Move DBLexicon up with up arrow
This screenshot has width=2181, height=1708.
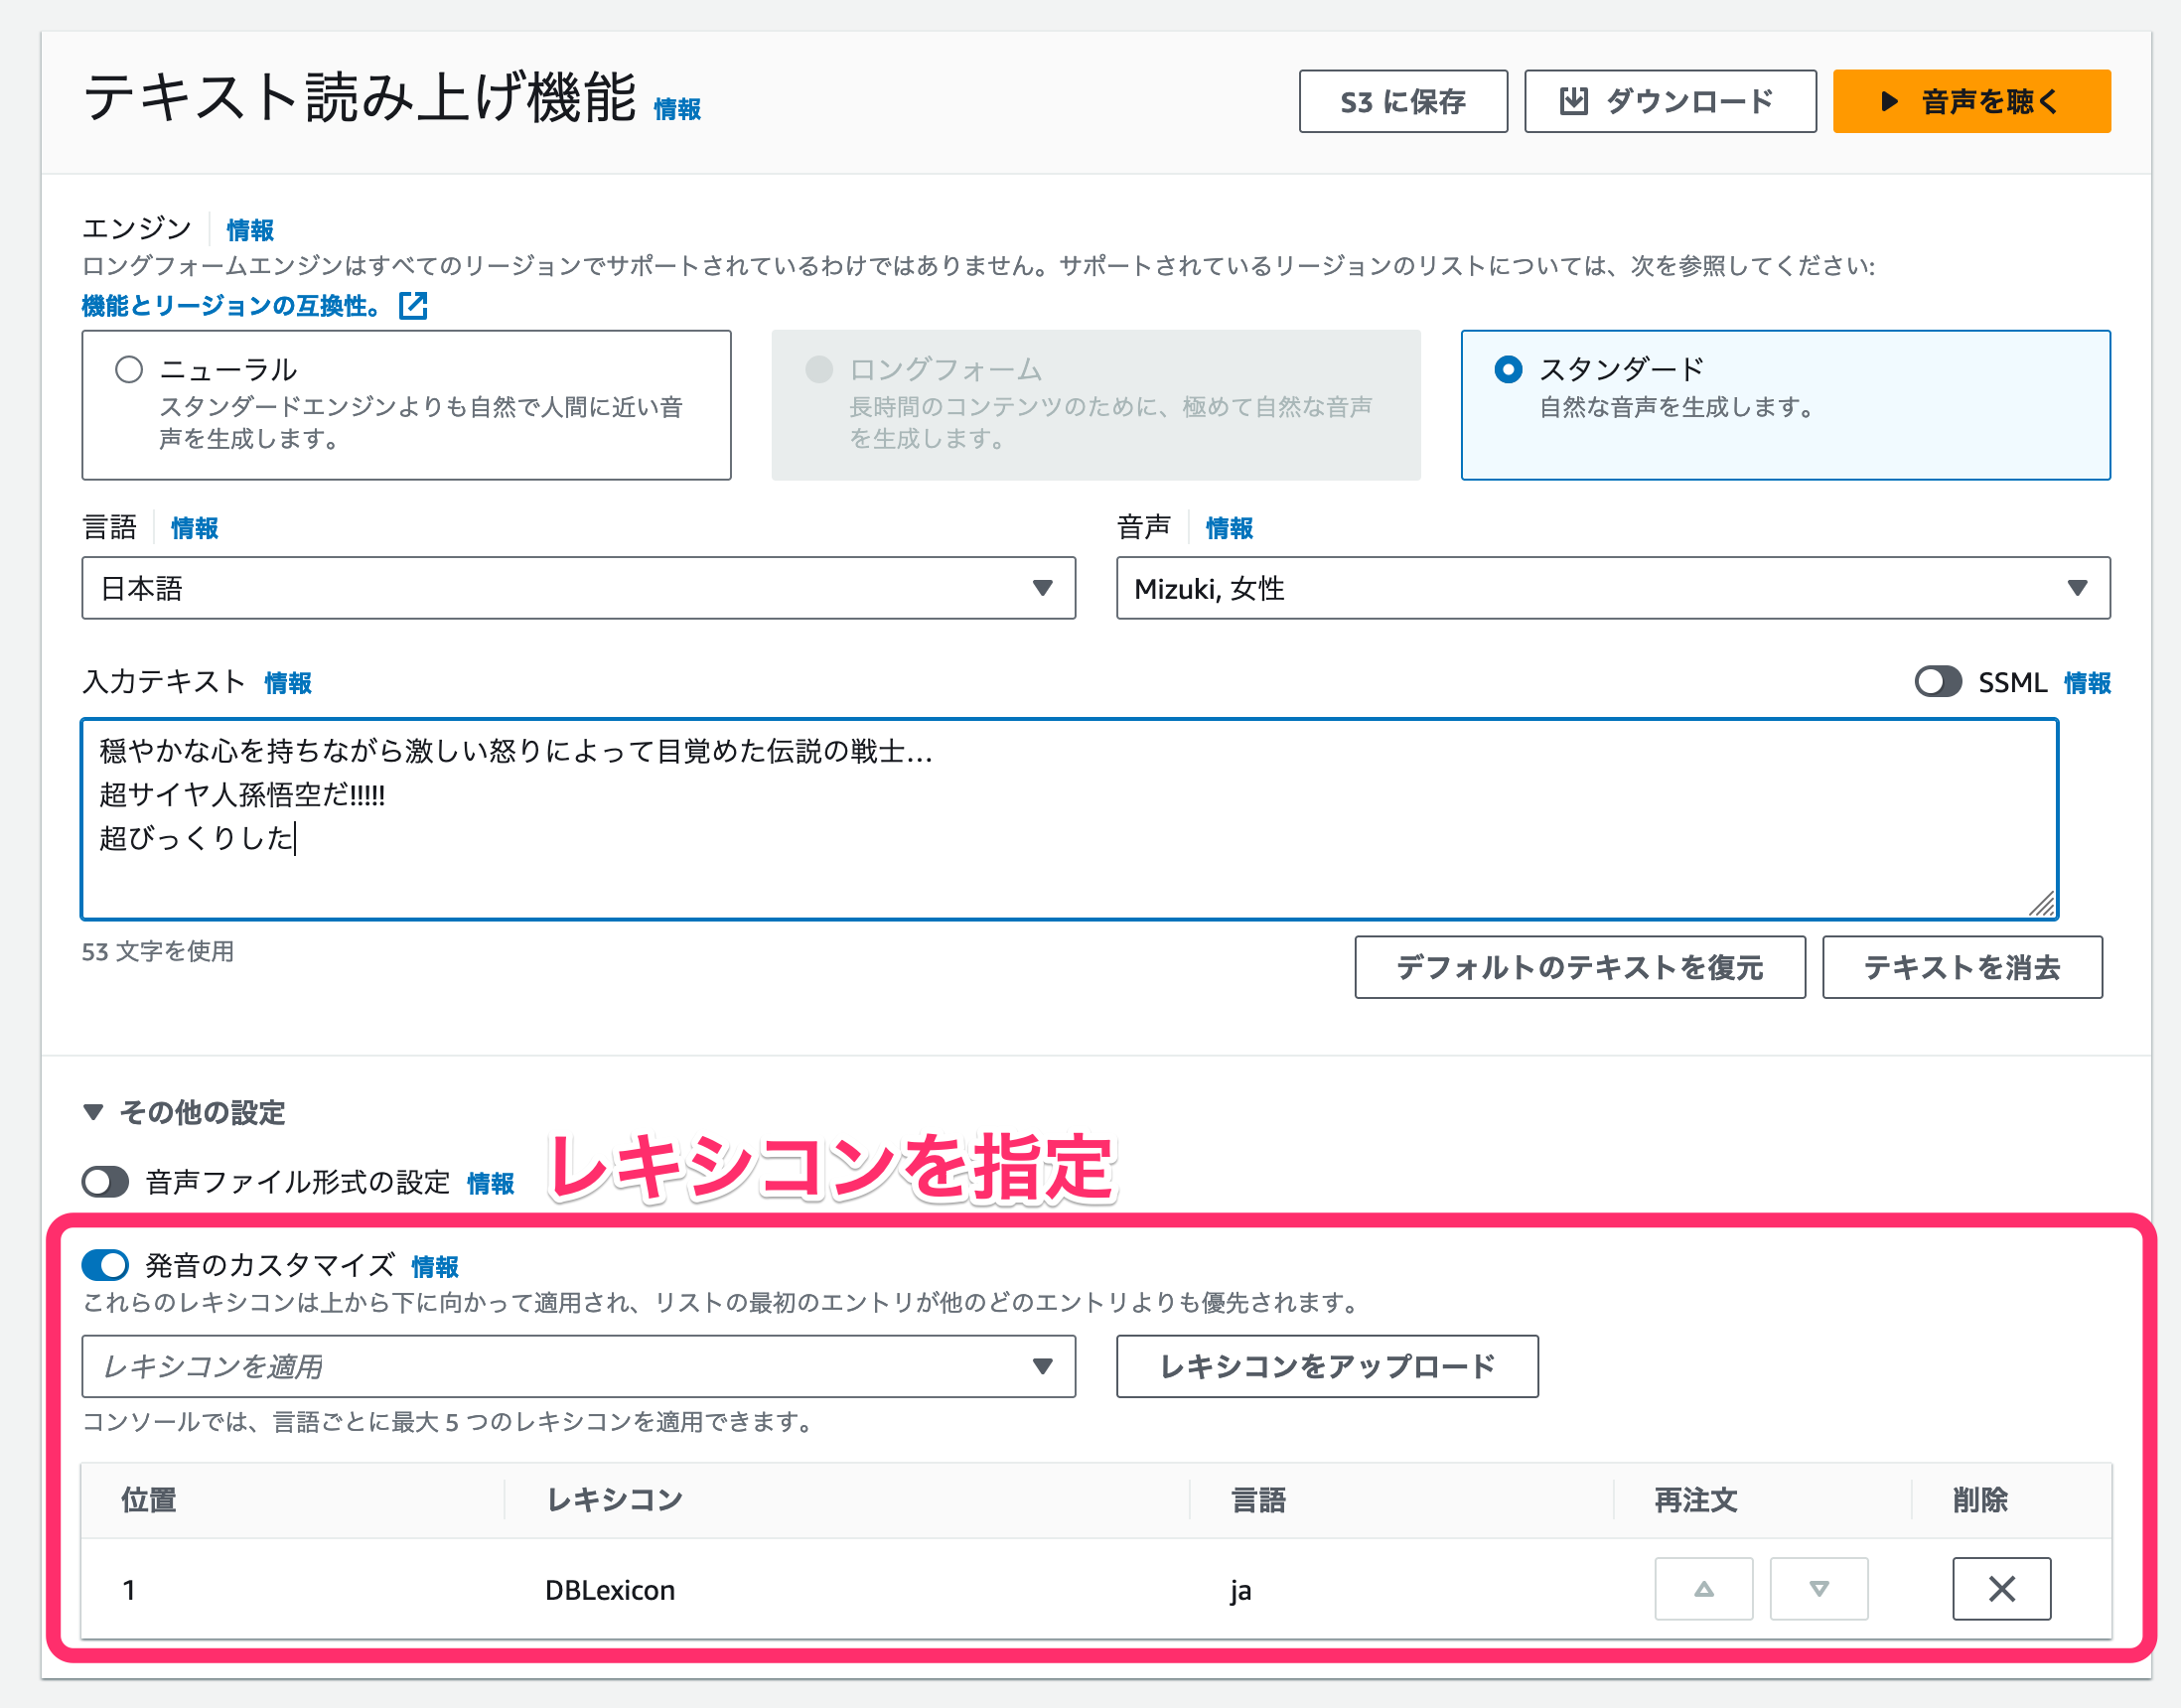pyautogui.click(x=1703, y=1588)
